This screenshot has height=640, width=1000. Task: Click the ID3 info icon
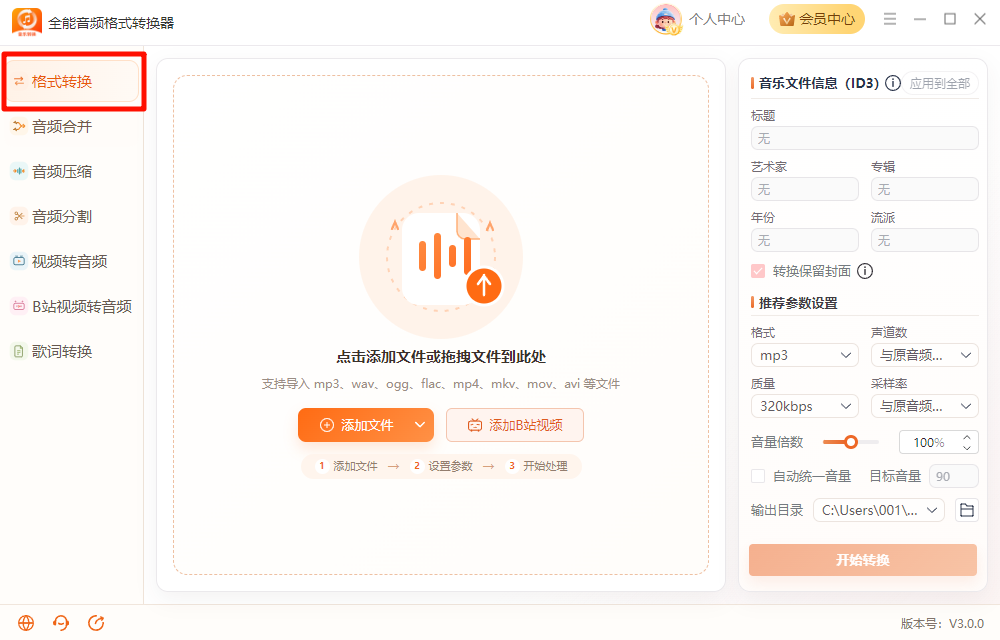(x=893, y=83)
